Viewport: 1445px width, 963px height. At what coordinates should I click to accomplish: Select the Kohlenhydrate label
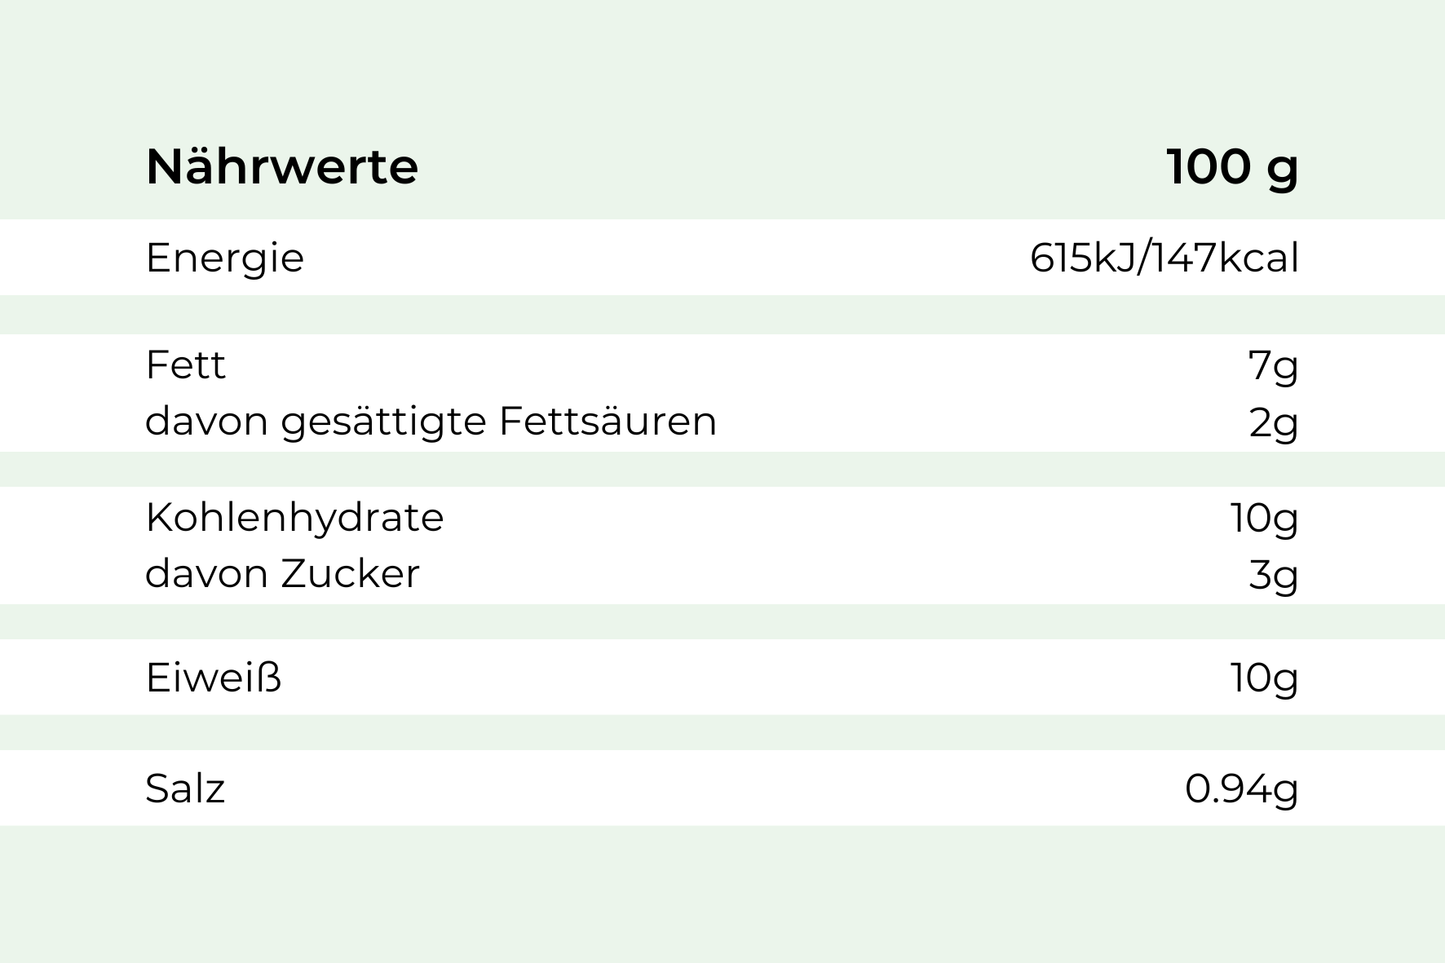click(x=294, y=517)
